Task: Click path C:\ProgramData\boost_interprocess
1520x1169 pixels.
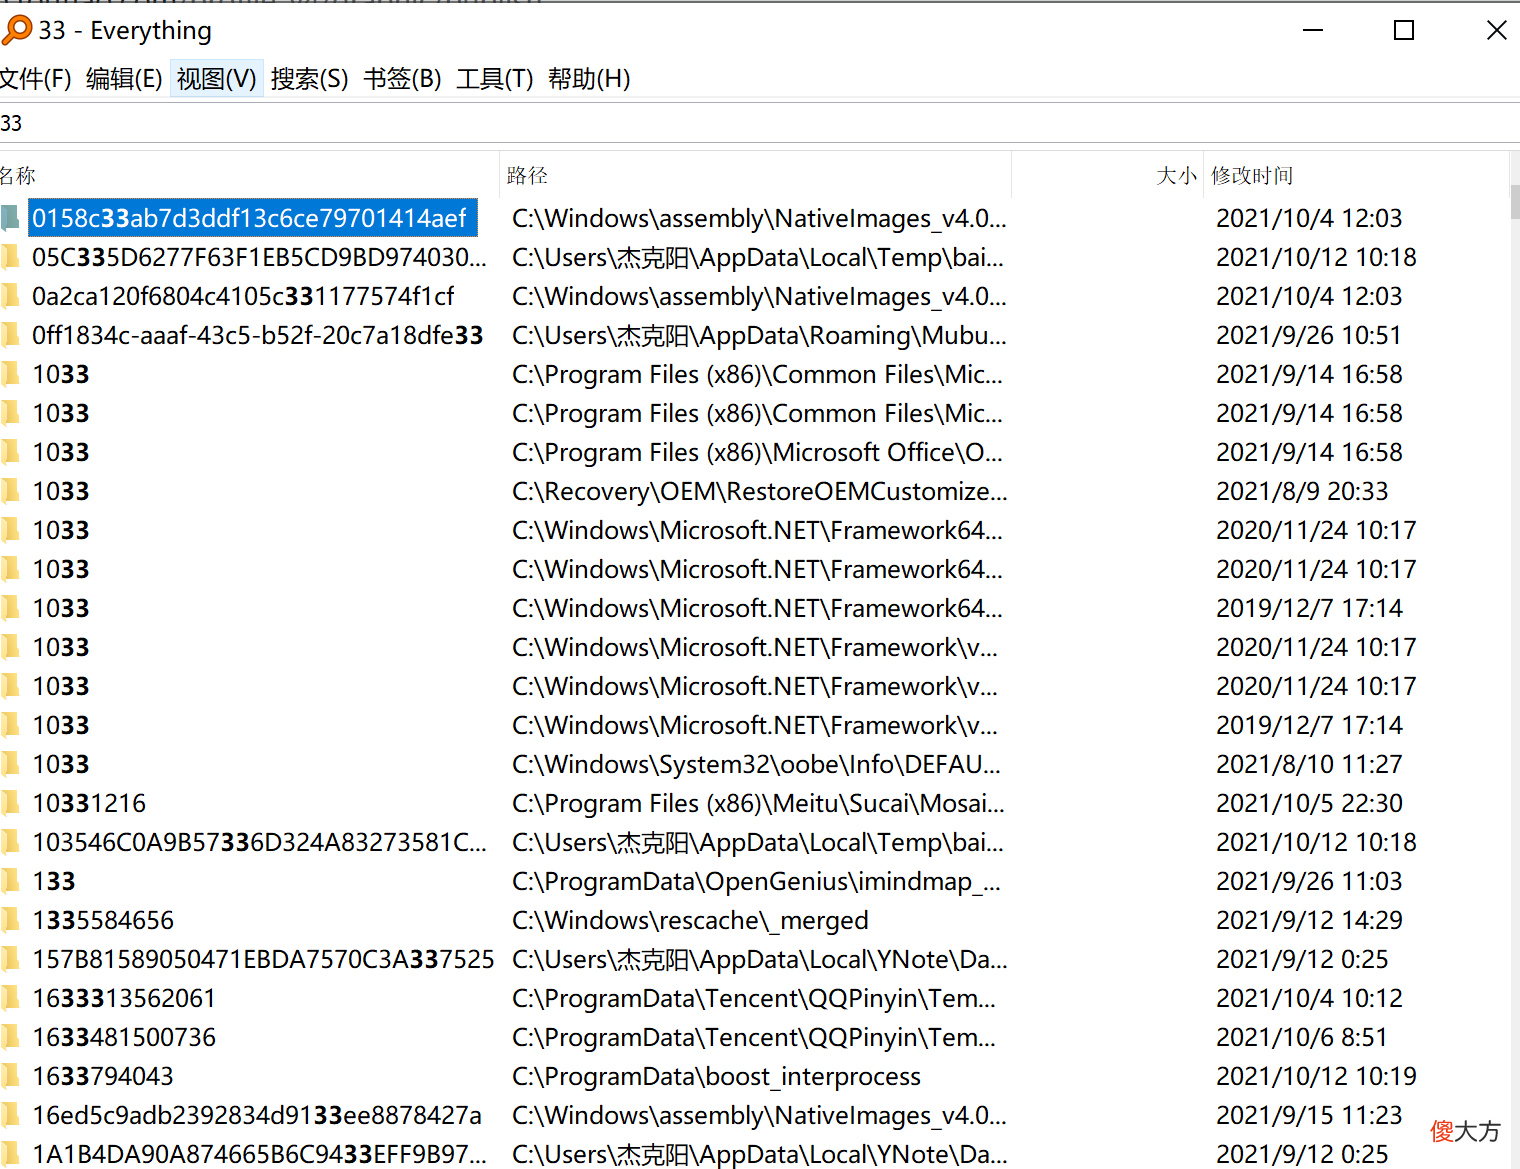Action: pos(716,1076)
